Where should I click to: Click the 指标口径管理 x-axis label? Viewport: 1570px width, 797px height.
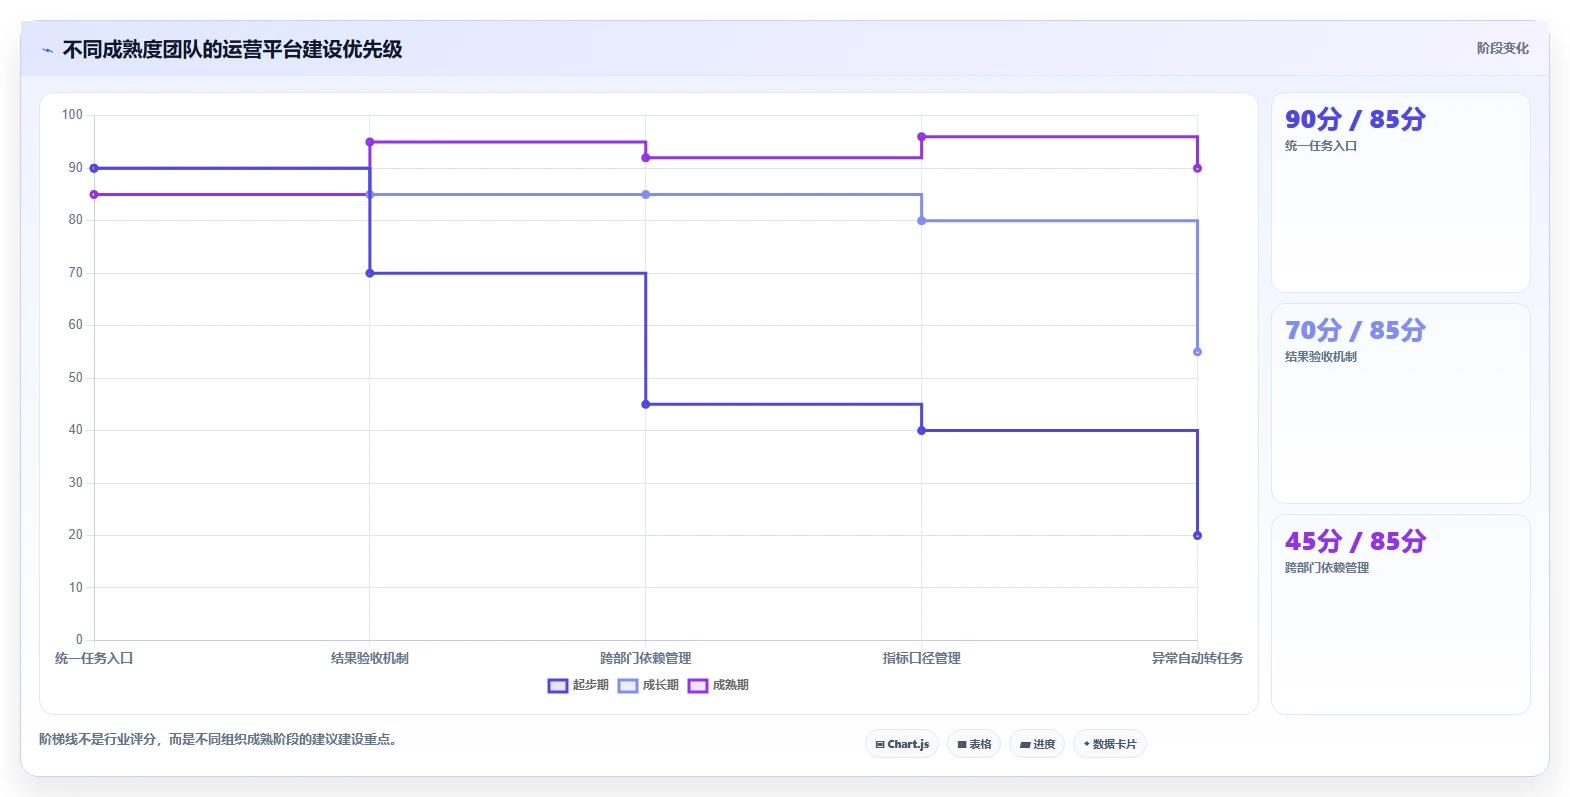point(922,658)
